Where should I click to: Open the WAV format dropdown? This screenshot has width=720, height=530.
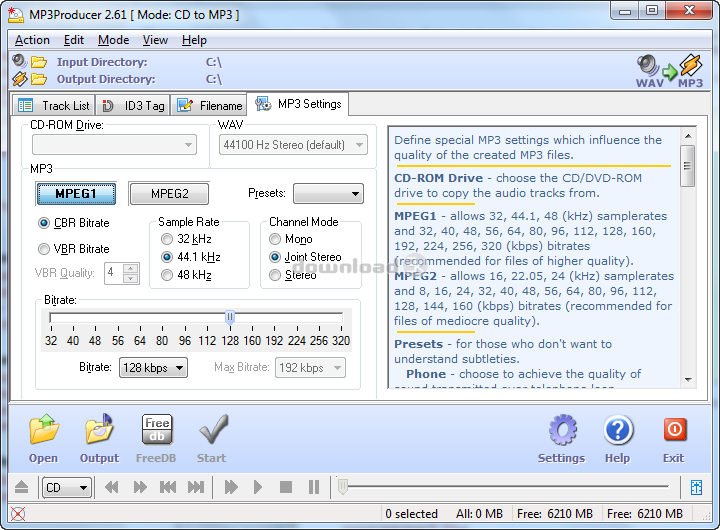tap(293, 145)
